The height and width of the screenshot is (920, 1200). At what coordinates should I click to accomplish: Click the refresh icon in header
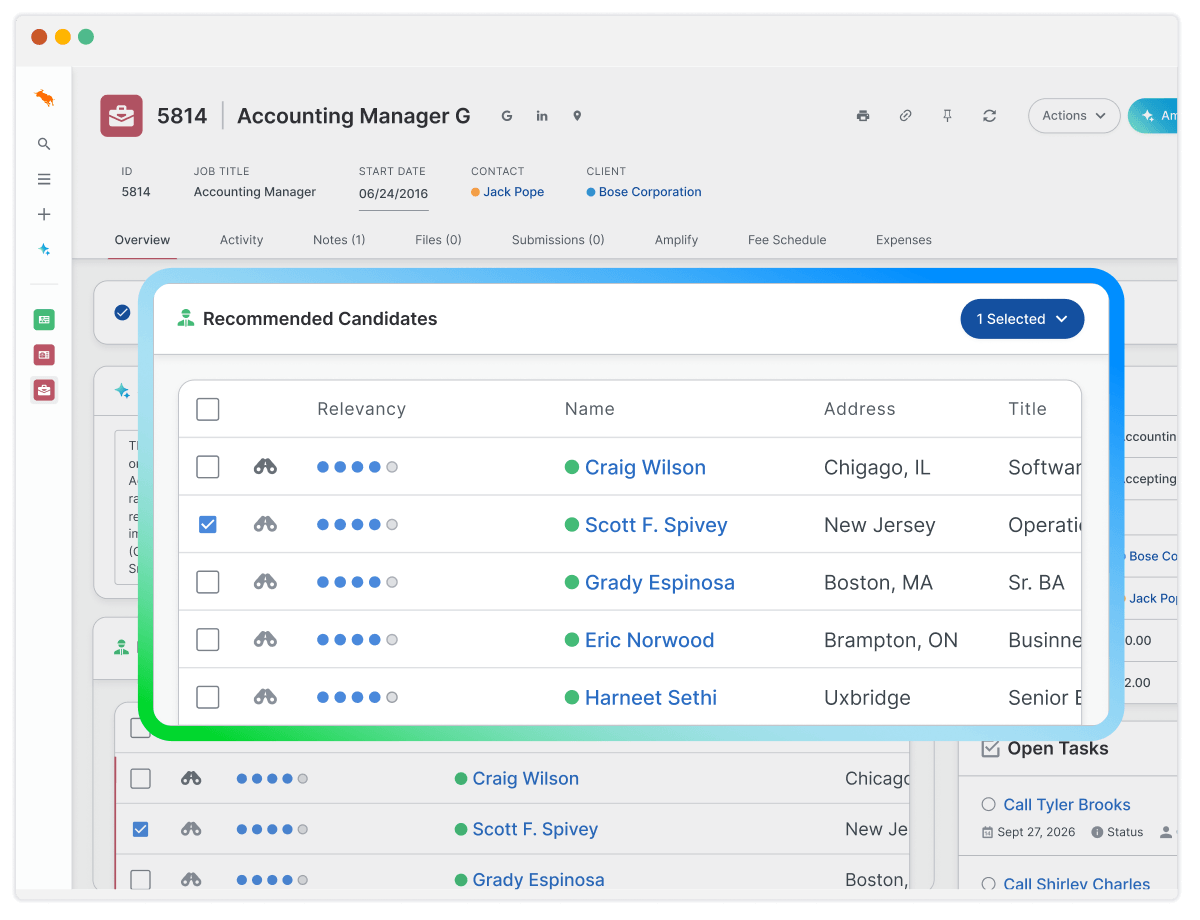989,116
